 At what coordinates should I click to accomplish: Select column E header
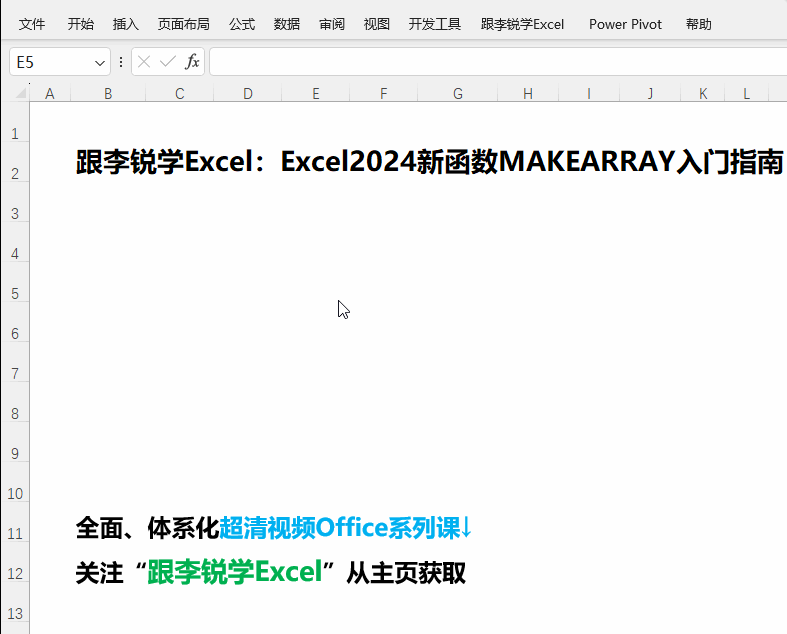[316, 93]
